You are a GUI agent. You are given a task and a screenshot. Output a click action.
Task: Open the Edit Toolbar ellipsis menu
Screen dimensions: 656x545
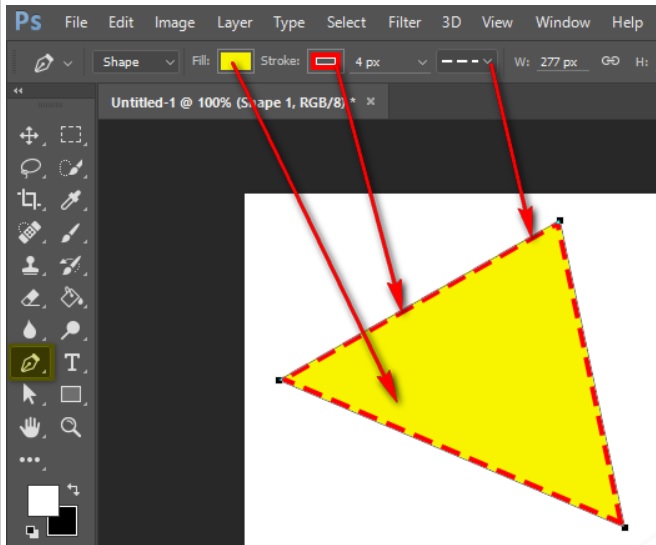point(29,460)
